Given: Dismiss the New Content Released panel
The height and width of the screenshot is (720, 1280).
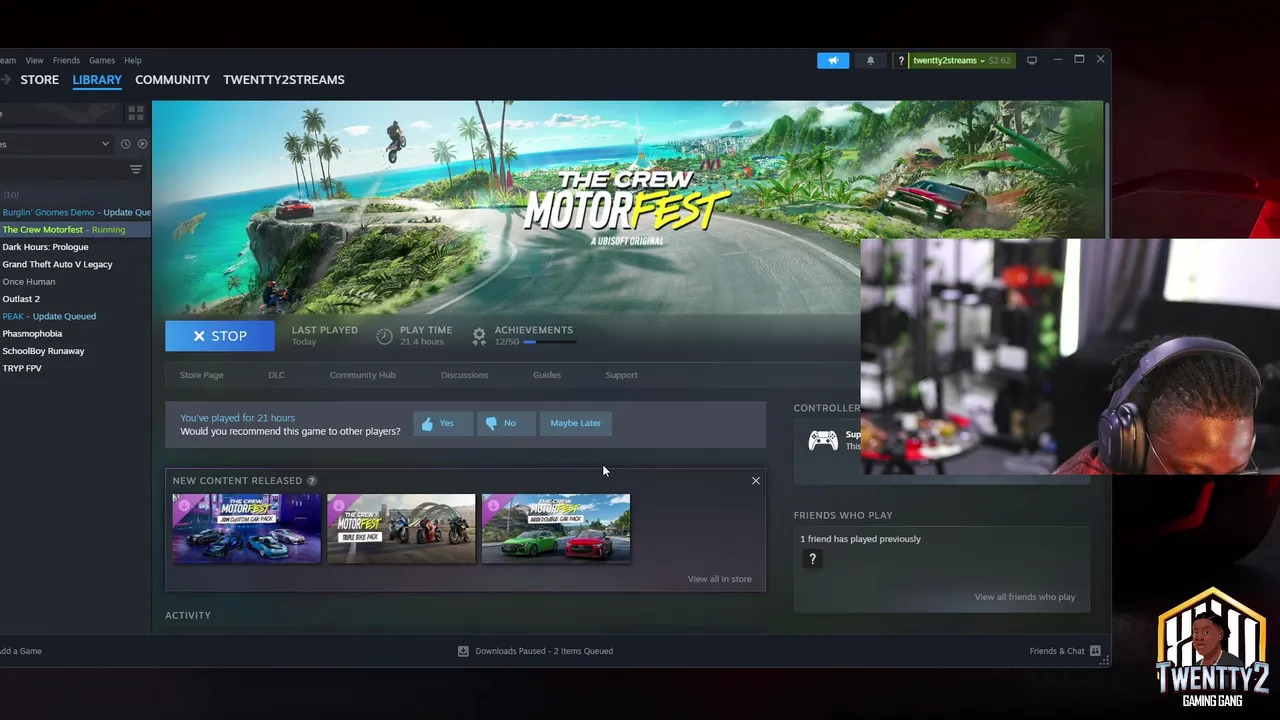Looking at the screenshot, I should (756, 481).
